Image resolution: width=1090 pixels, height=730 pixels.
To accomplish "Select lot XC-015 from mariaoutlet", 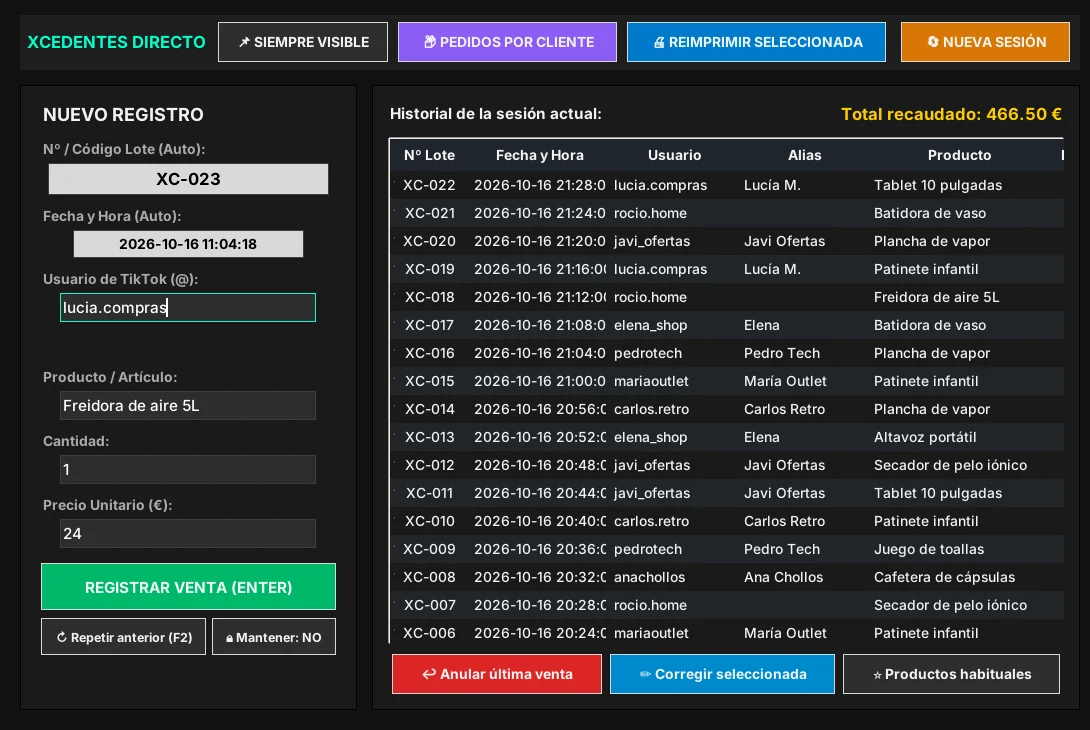I will (727, 381).
